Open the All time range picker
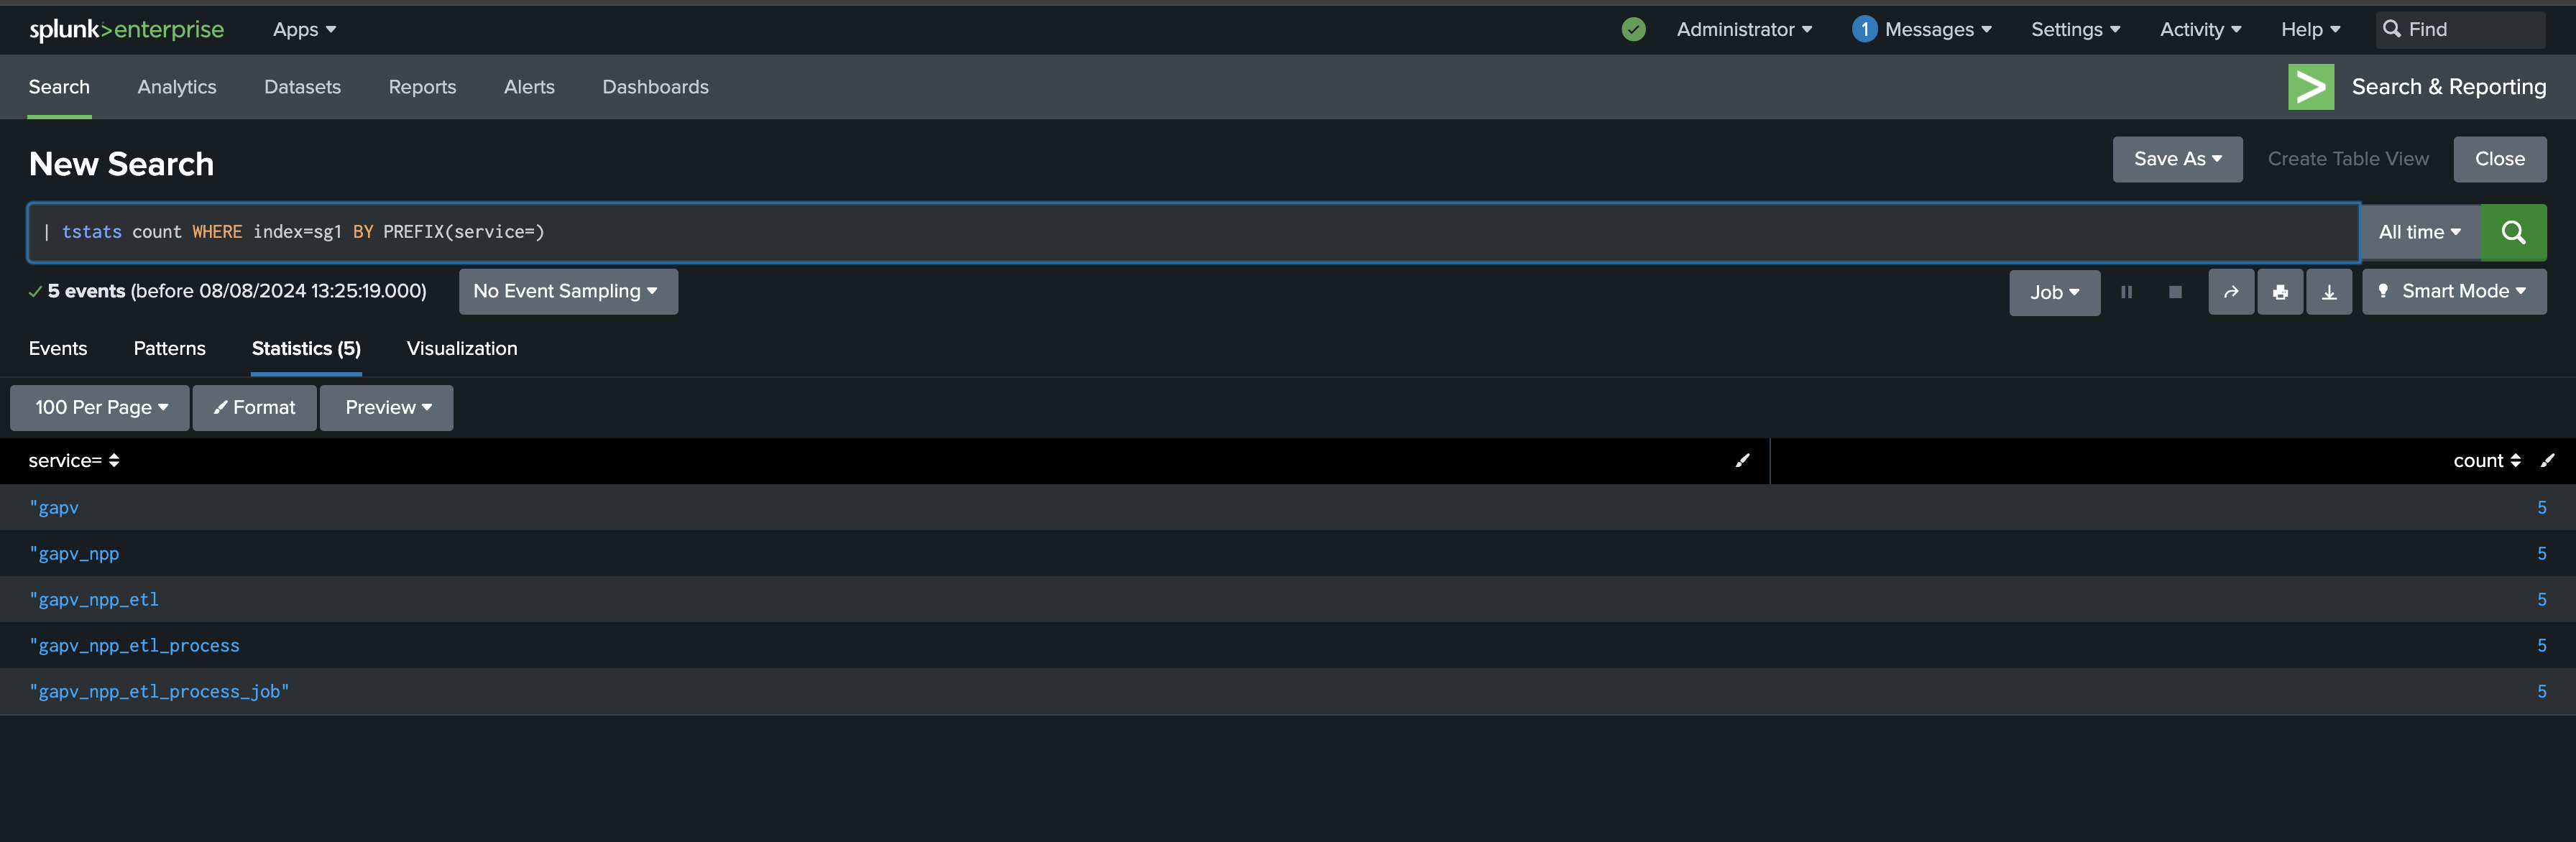The image size is (2576, 842). (x=2420, y=232)
